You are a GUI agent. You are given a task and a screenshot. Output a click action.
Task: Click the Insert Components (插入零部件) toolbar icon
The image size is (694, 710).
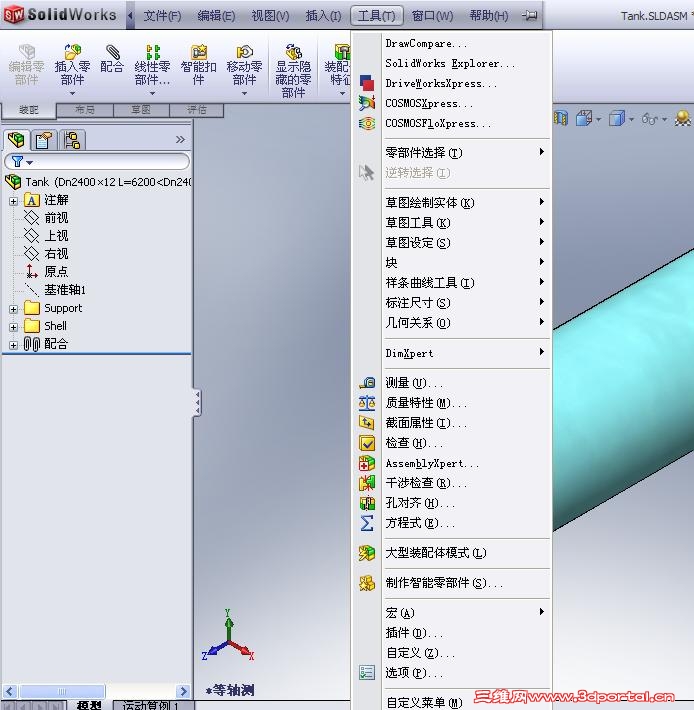click(72, 52)
